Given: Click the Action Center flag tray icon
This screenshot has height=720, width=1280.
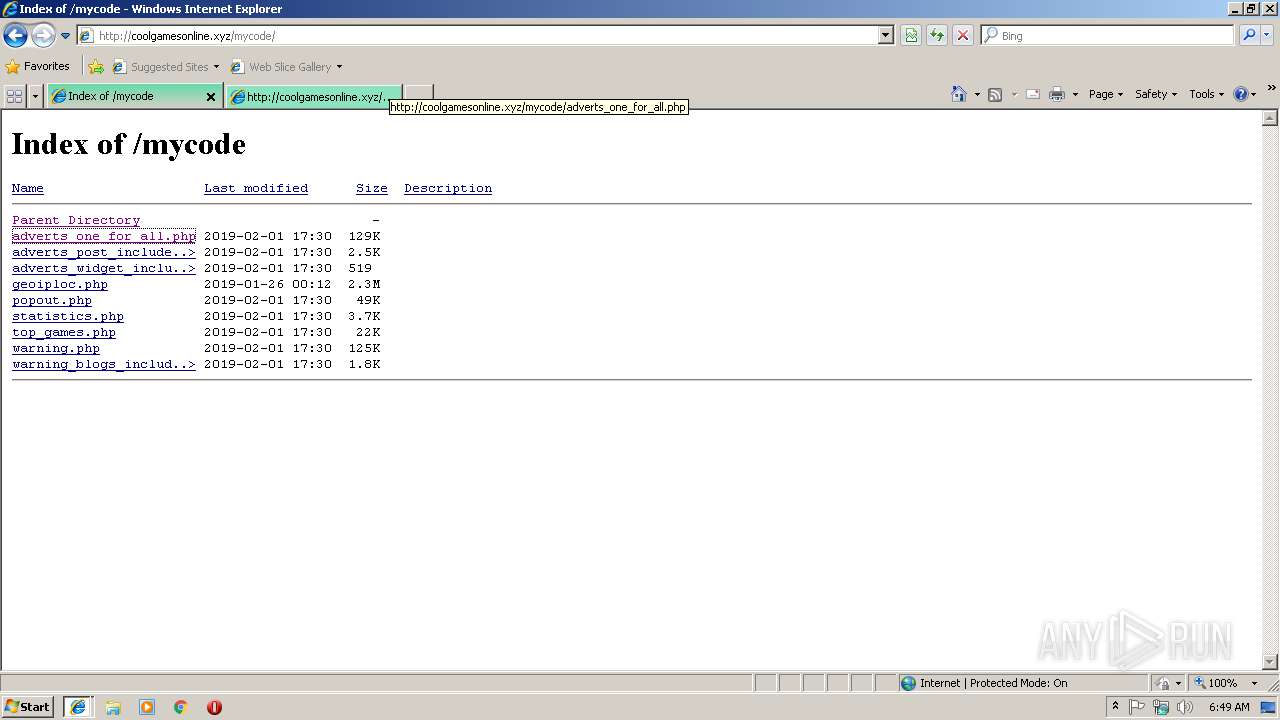Looking at the screenshot, I should pos(1137,707).
